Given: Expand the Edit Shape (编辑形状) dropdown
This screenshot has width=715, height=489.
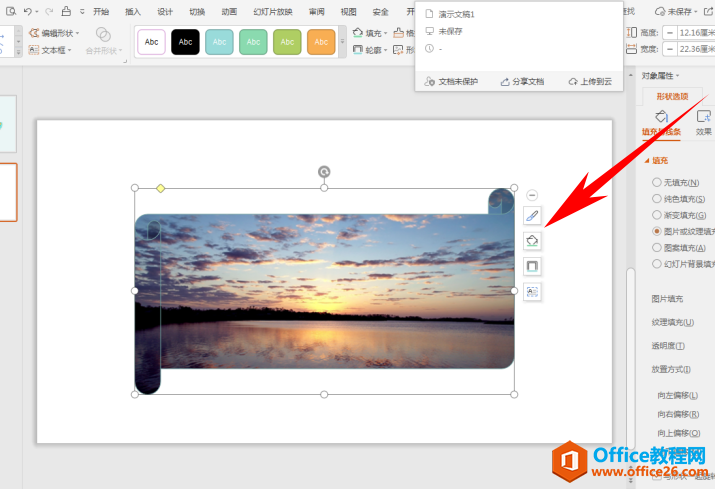Looking at the screenshot, I should click(x=57, y=33).
